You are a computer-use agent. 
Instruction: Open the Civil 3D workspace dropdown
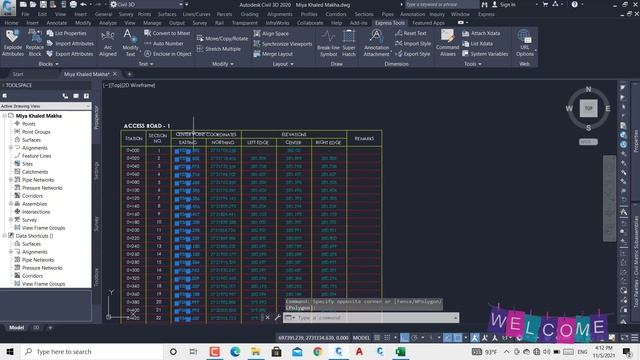[149, 4]
